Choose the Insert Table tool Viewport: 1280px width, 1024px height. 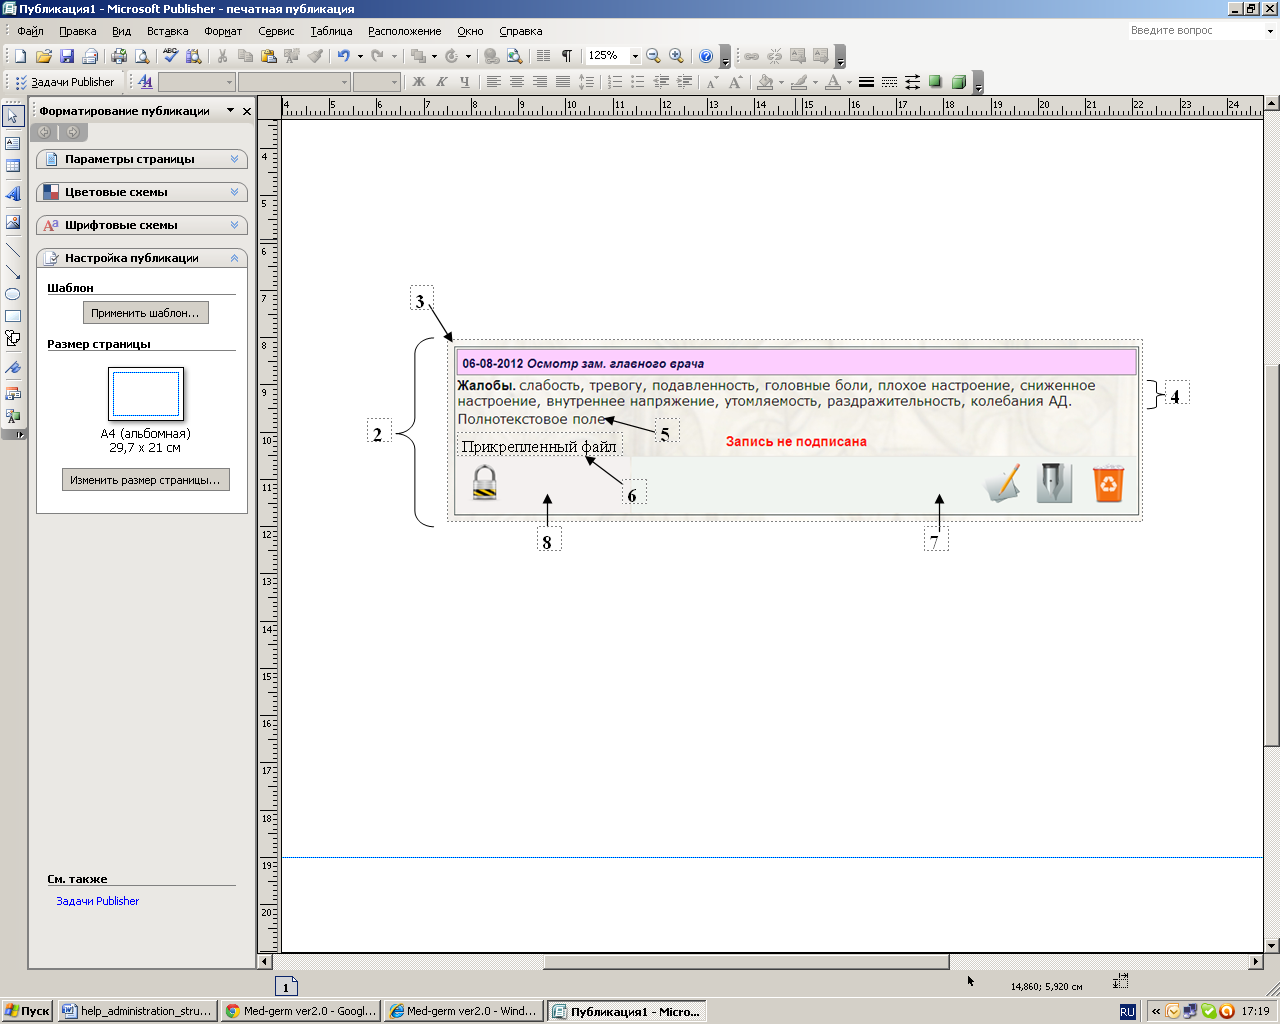[13, 166]
